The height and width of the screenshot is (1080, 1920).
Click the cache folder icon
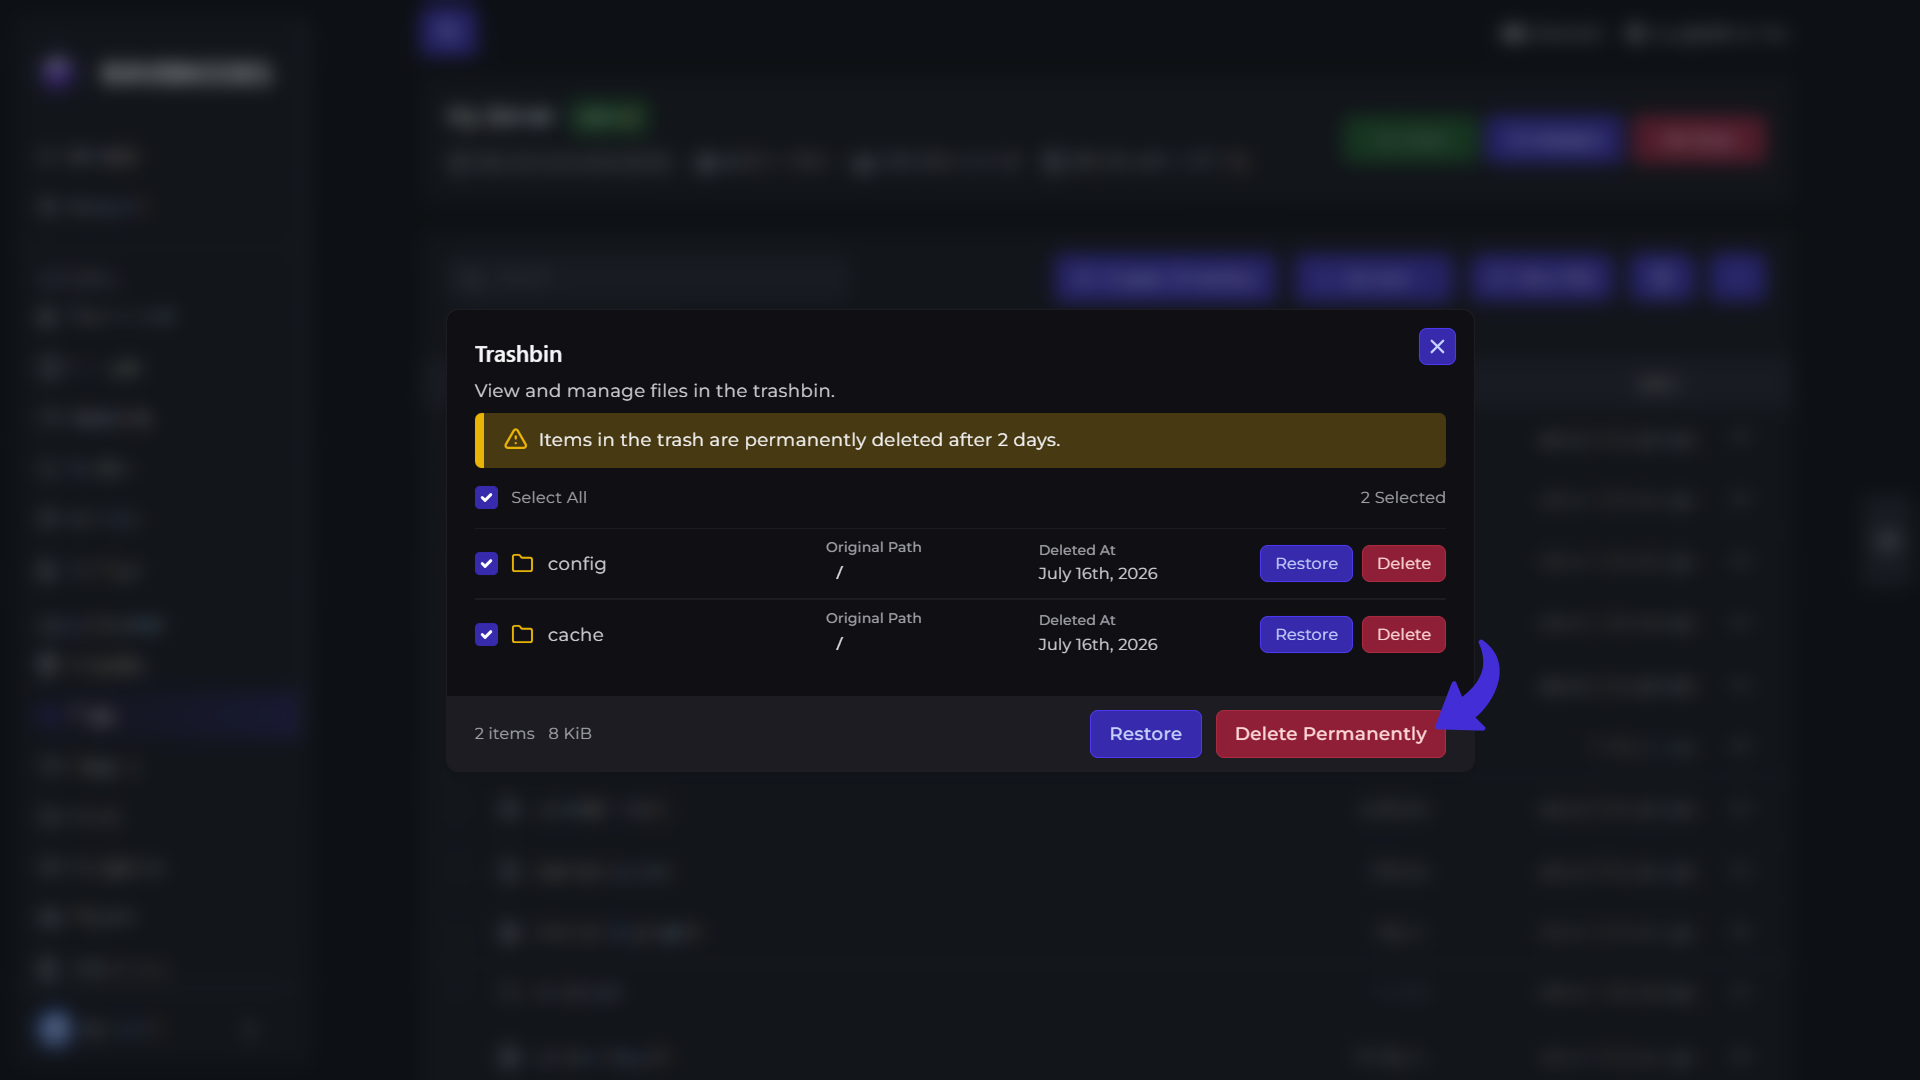(x=522, y=634)
